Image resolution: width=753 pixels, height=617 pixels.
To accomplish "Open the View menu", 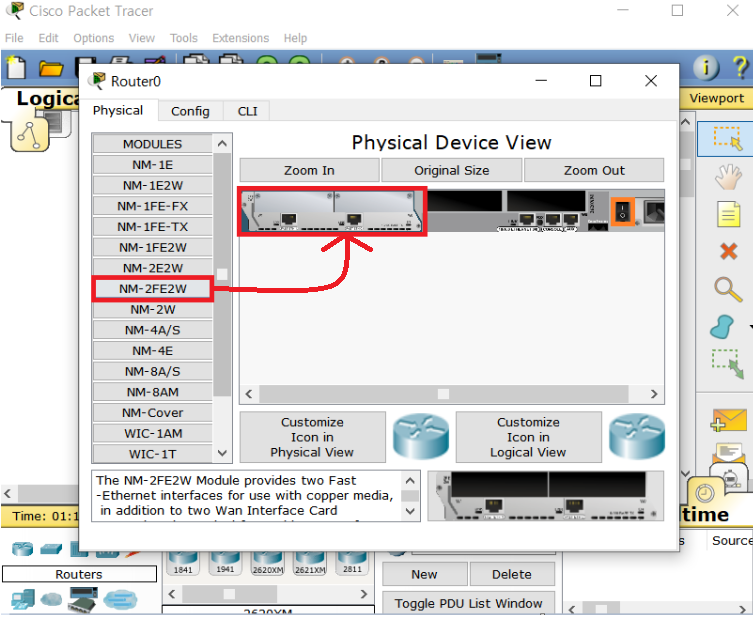I will point(142,38).
